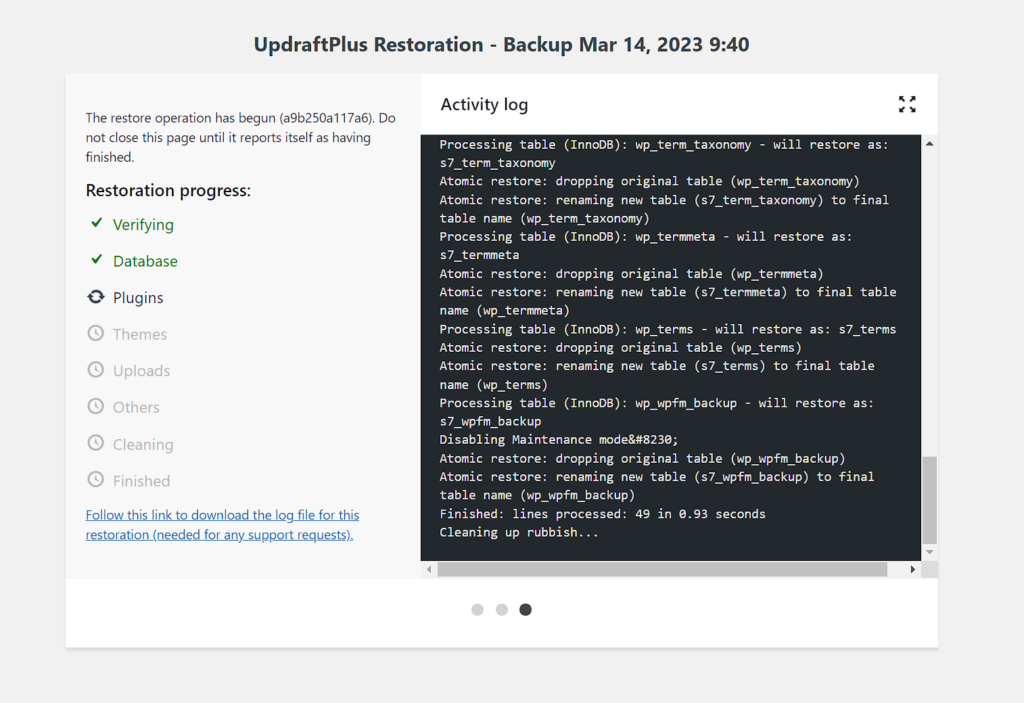Click the activity log scroll up arrow
1024x703 pixels.
[929, 144]
